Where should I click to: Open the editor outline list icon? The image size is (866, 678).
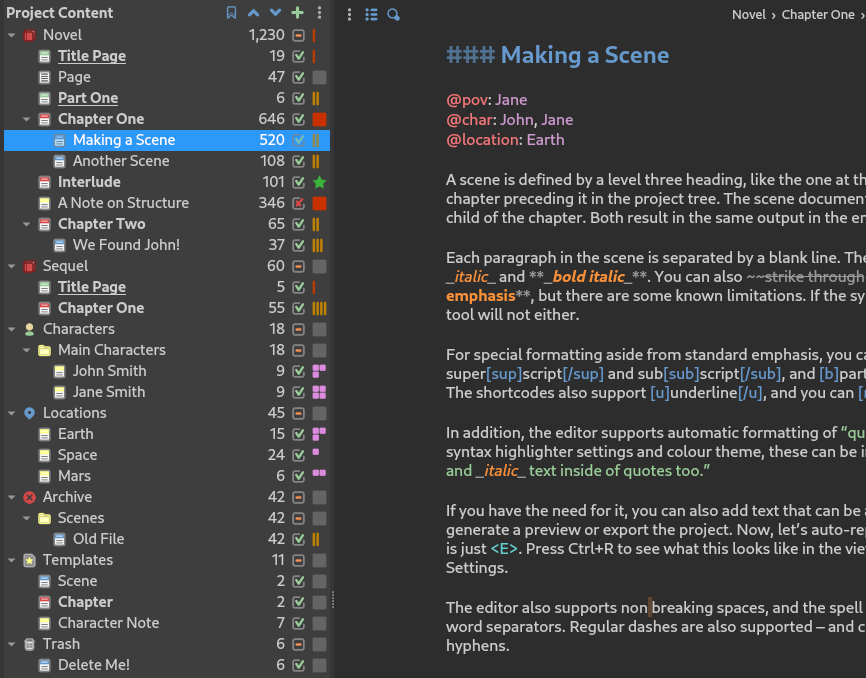[x=371, y=15]
